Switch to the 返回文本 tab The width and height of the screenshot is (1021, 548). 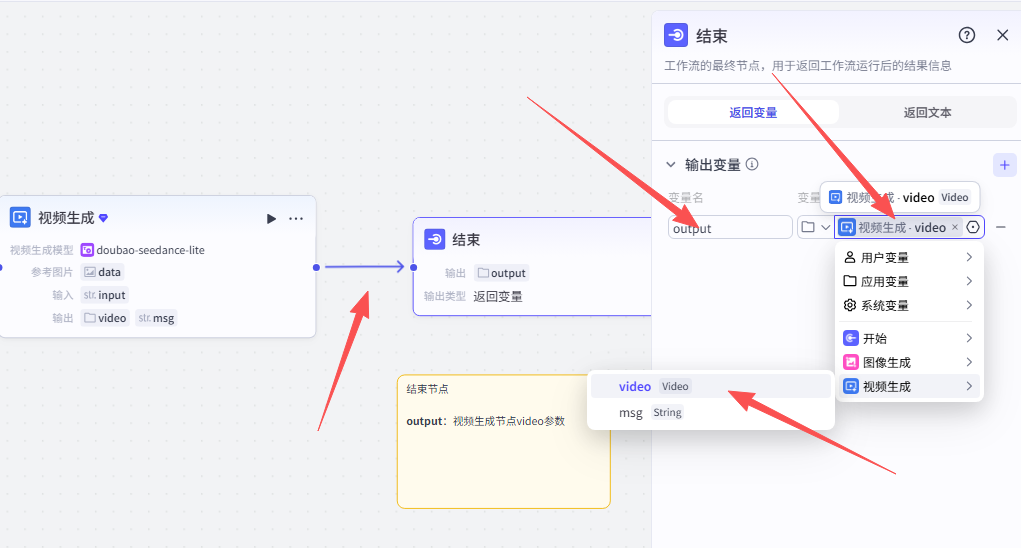click(927, 112)
